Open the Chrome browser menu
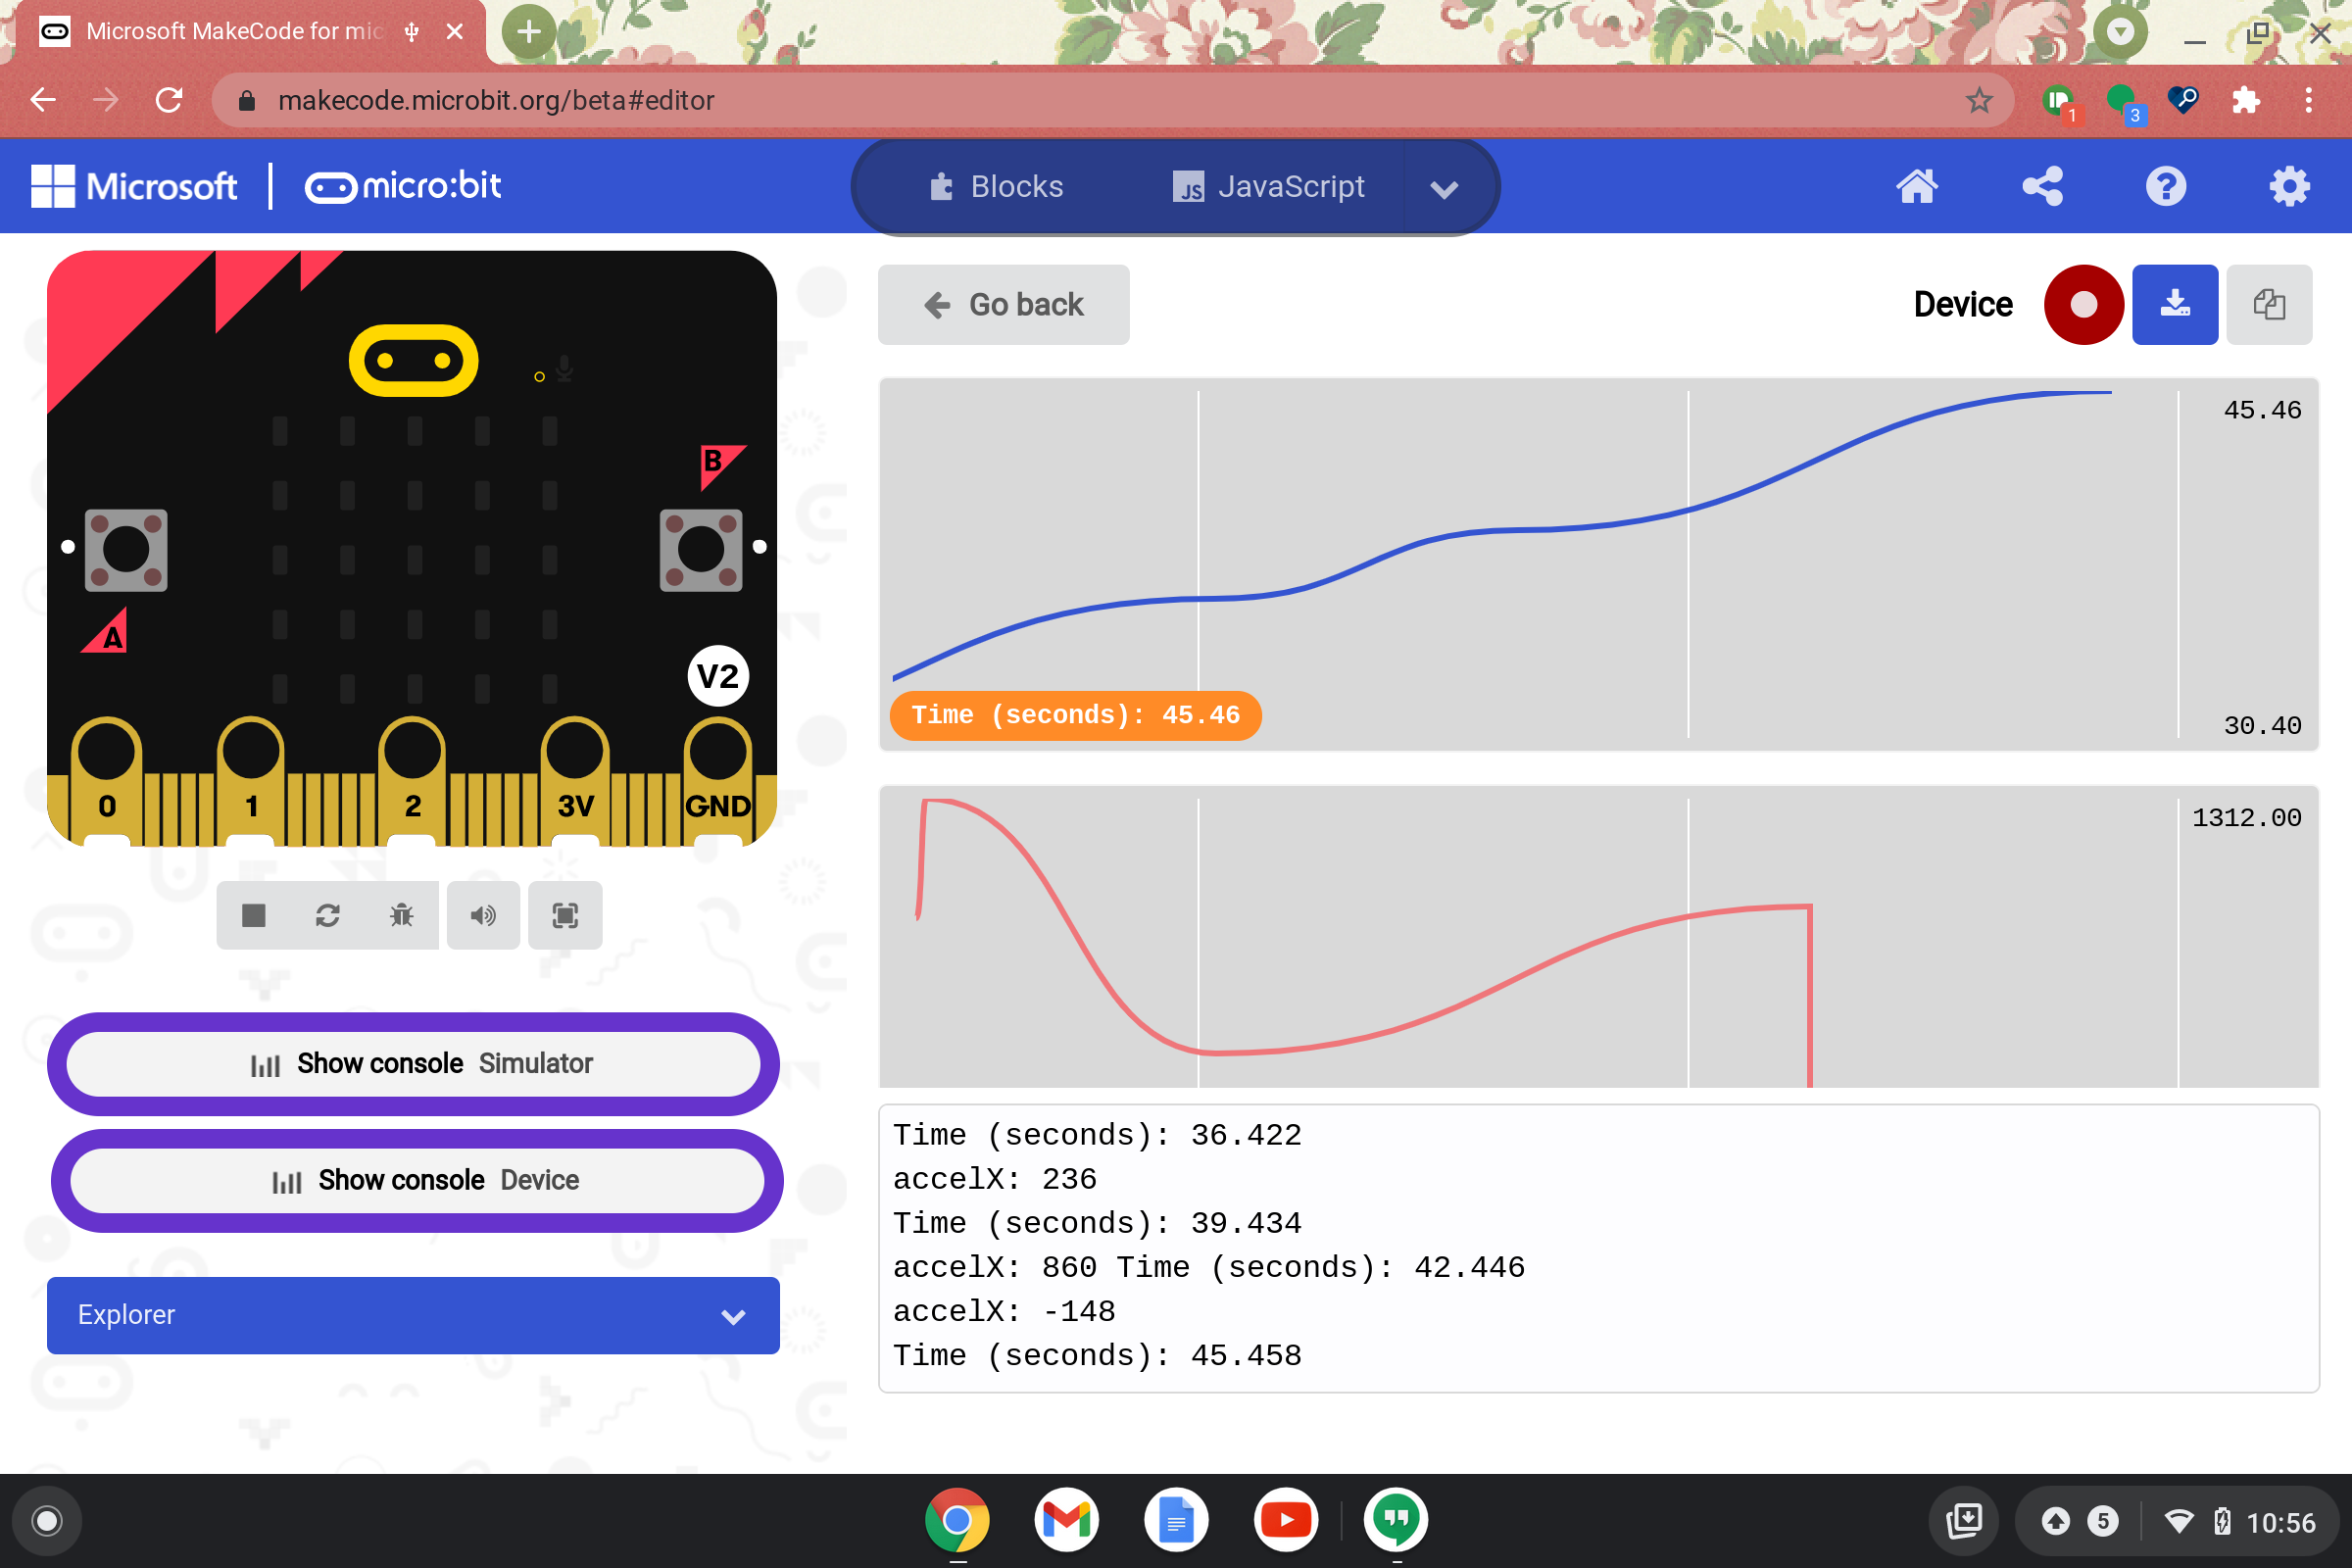The width and height of the screenshot is (2352, 1568). 2308,100
